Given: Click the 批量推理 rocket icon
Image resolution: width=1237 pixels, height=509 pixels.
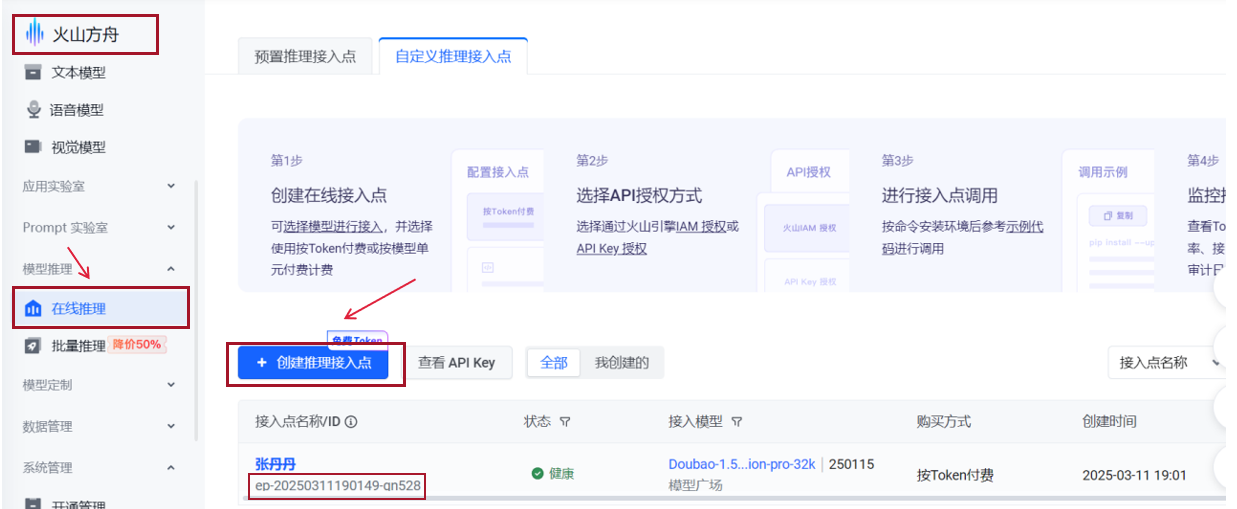Looking at the screenshot, I should coord(33,346).
